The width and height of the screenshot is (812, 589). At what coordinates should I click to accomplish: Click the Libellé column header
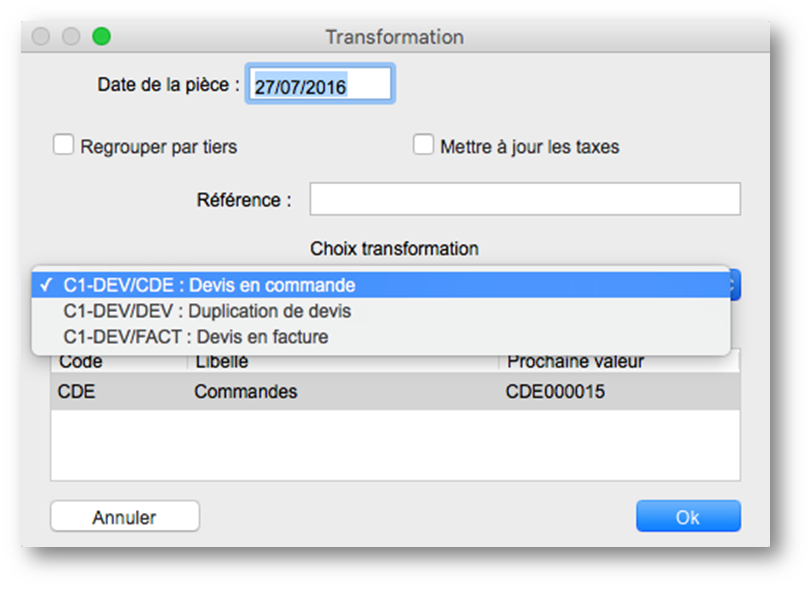tap(221, 362)
